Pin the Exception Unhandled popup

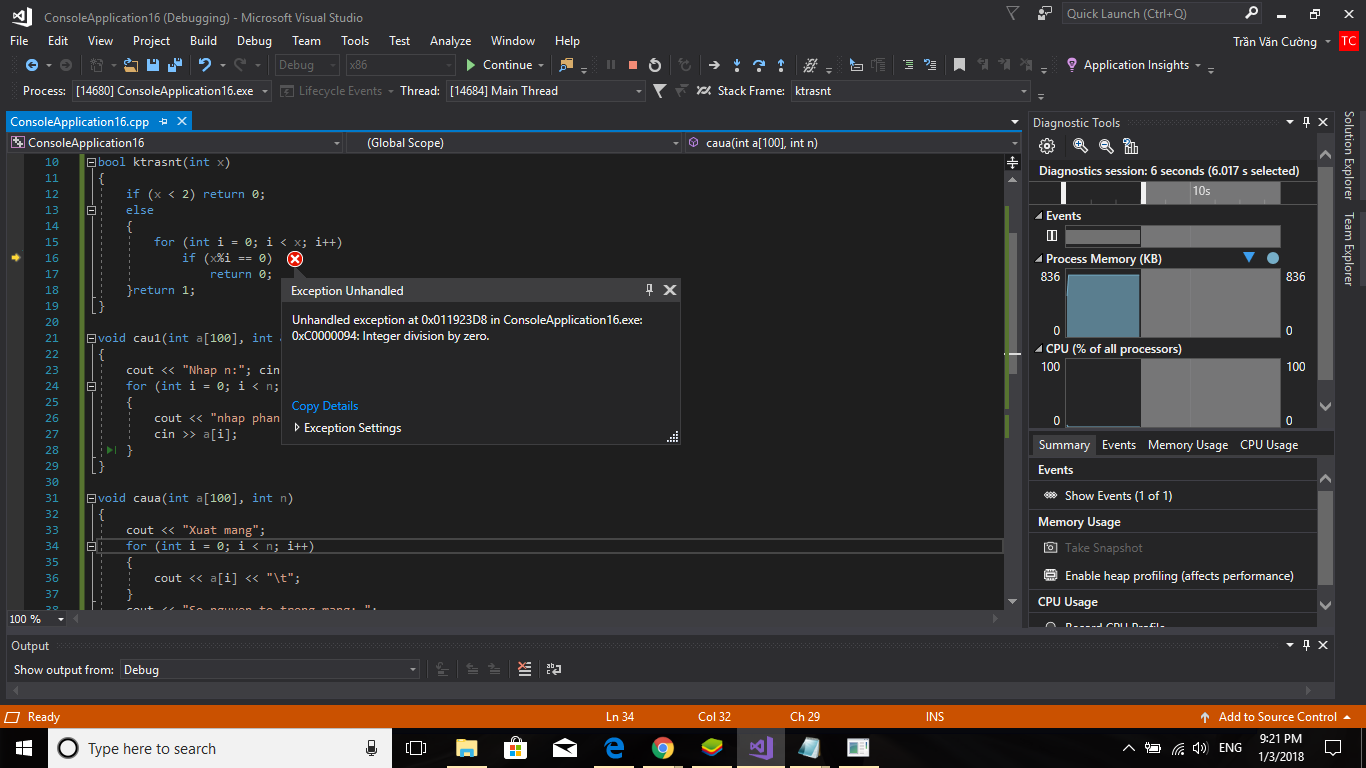pos(649,290)
